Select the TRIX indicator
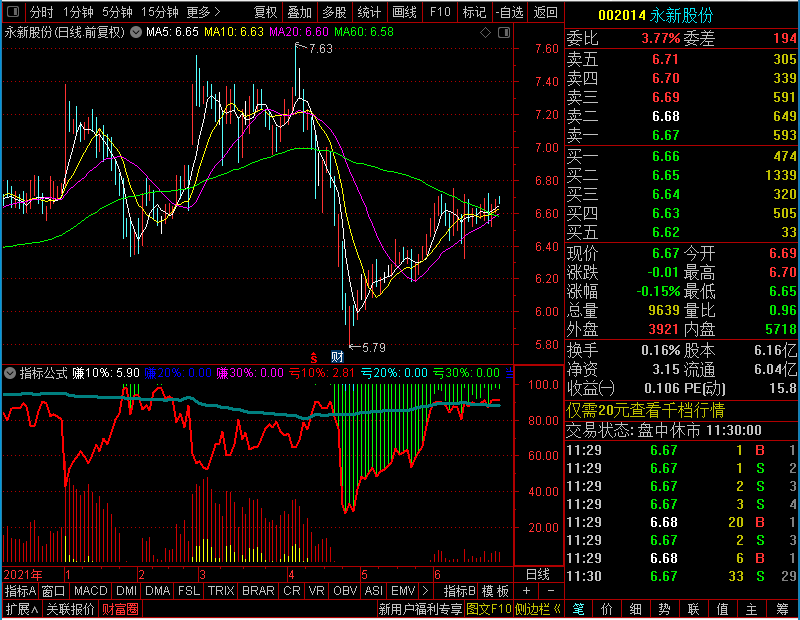Image resolution: width=800 pixels, height=620 pixels. 221,591
